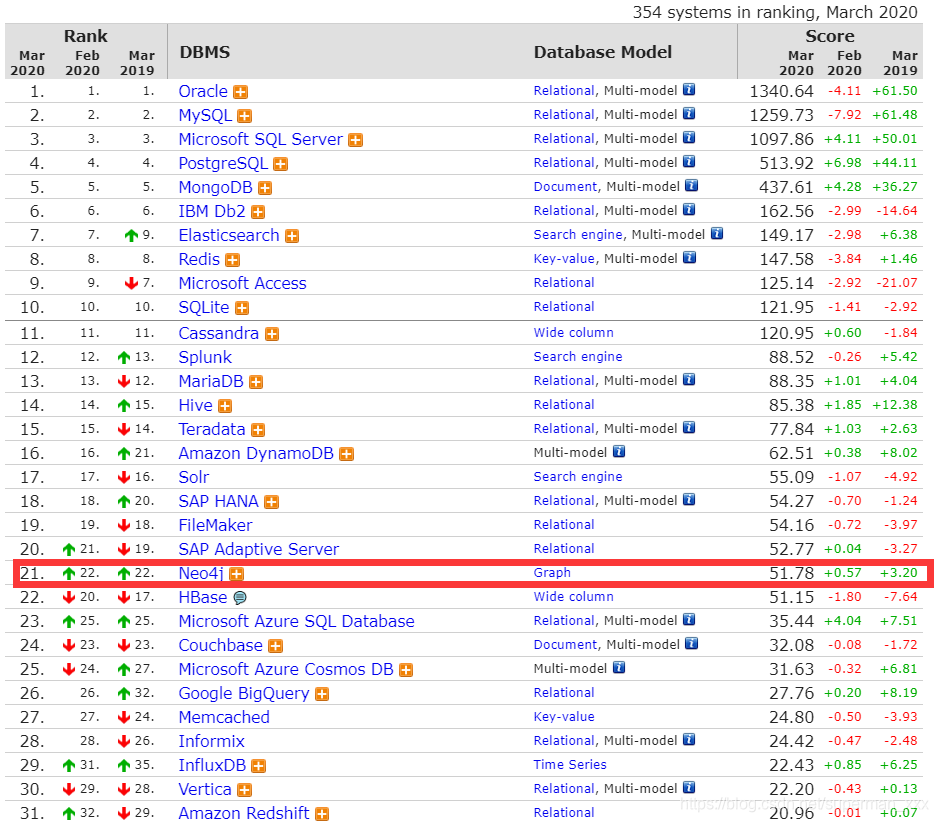938x822 pixels.
Task: Open the Elasticsearch link
Action: pos(229,235)
